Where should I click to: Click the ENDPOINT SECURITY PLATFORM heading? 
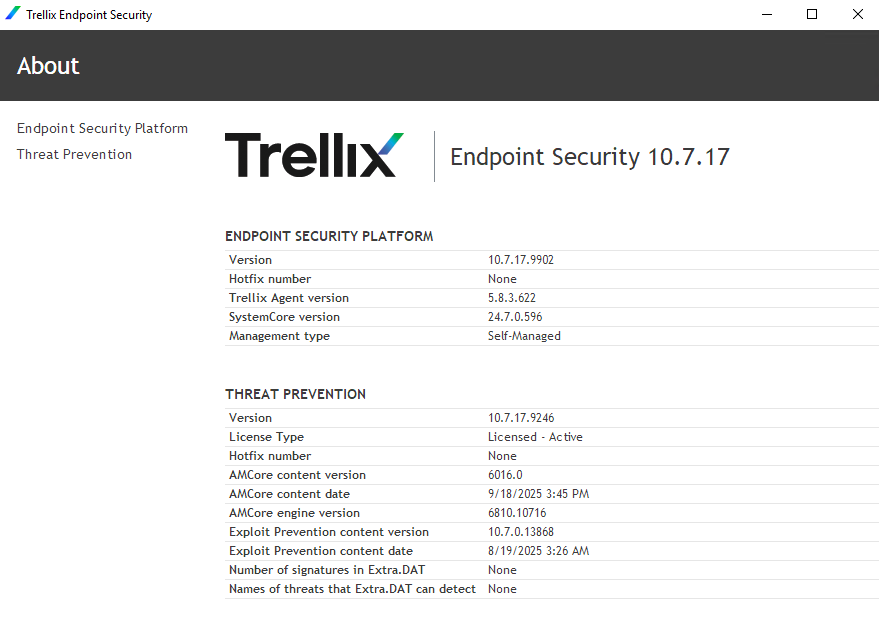[x=329, y=236]
